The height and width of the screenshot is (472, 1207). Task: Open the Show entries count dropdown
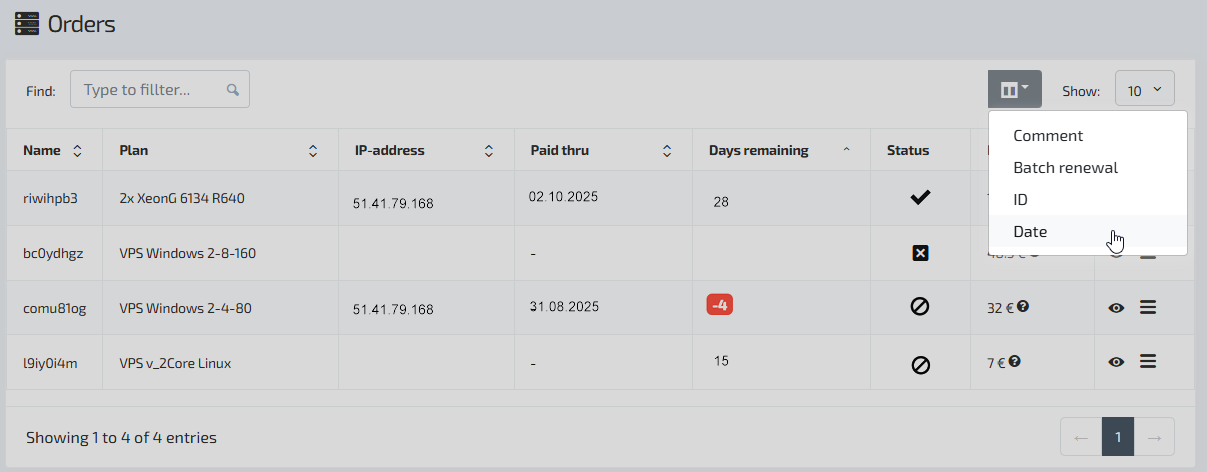1144,90
